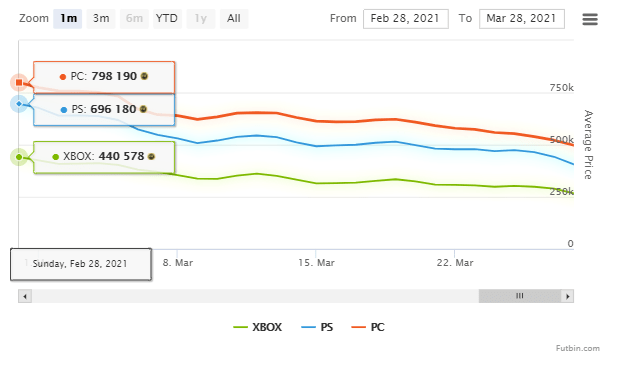618x366 pixels.
Task: Click the PC data point marker
Action: pyautogui.click(x=19, y=82)
